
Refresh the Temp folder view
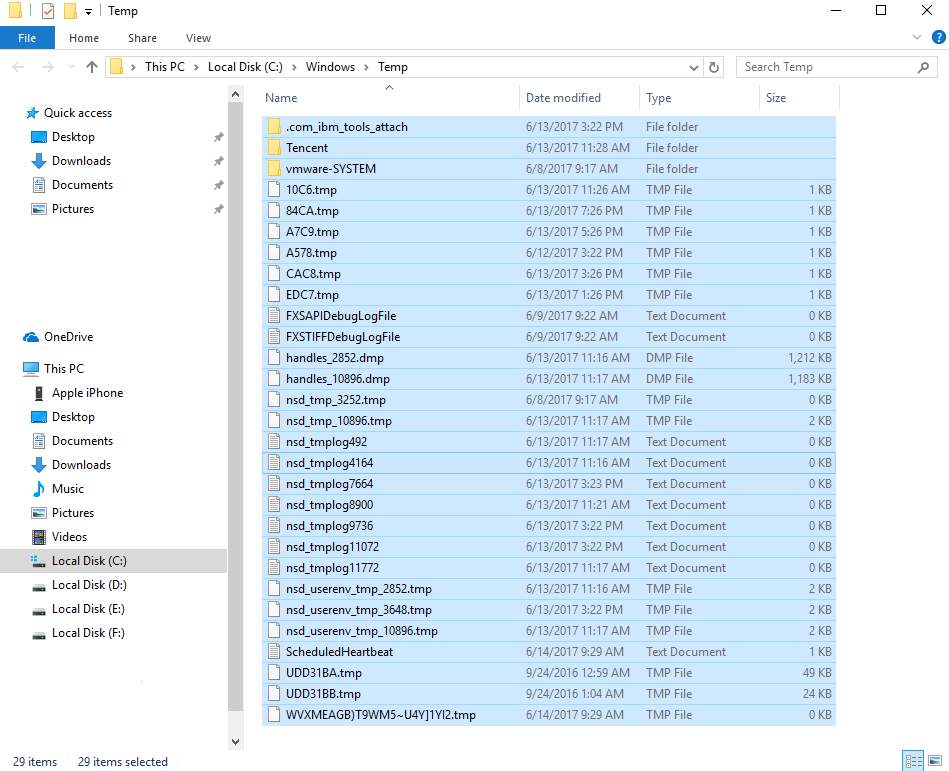(x=712, y=67)
